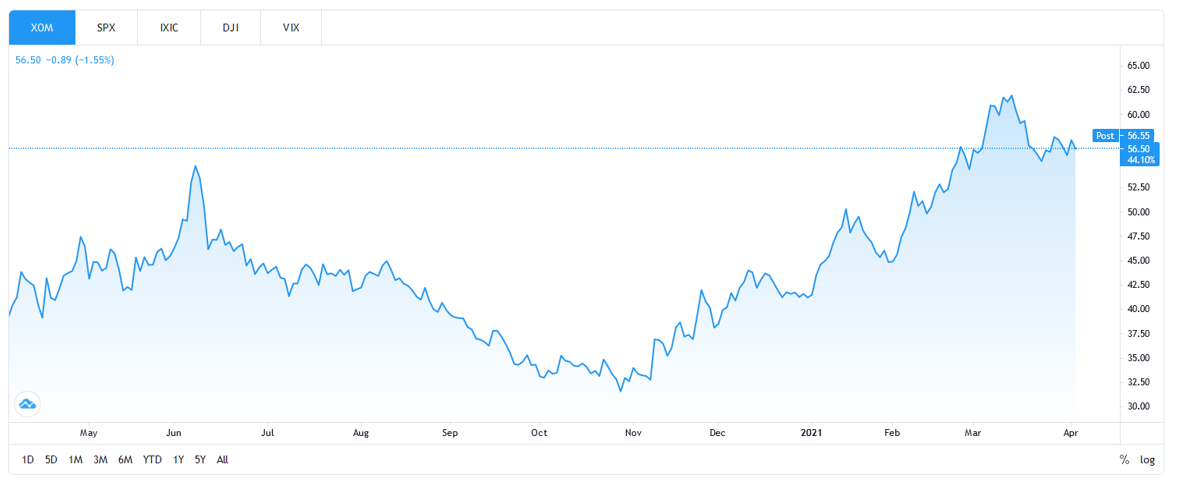Click the 65.00 price axis label
Viewport: 1180px width, 489px height.
(1140, 65)
